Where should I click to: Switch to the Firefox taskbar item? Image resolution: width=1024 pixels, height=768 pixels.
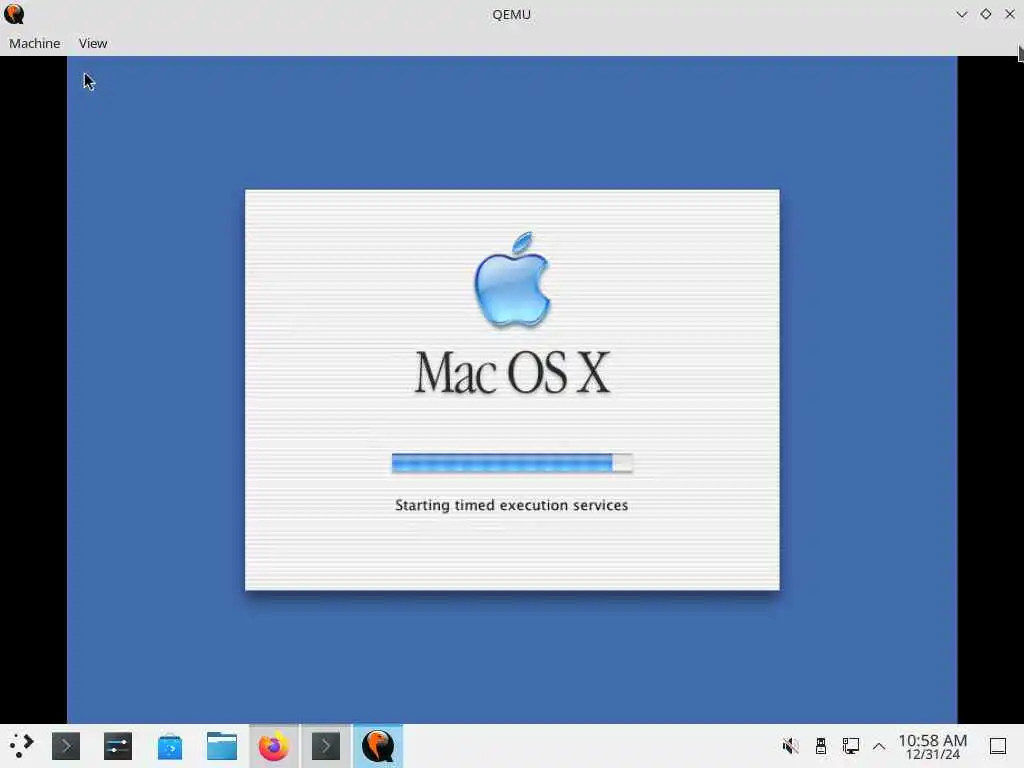click(x=274, y=746)
